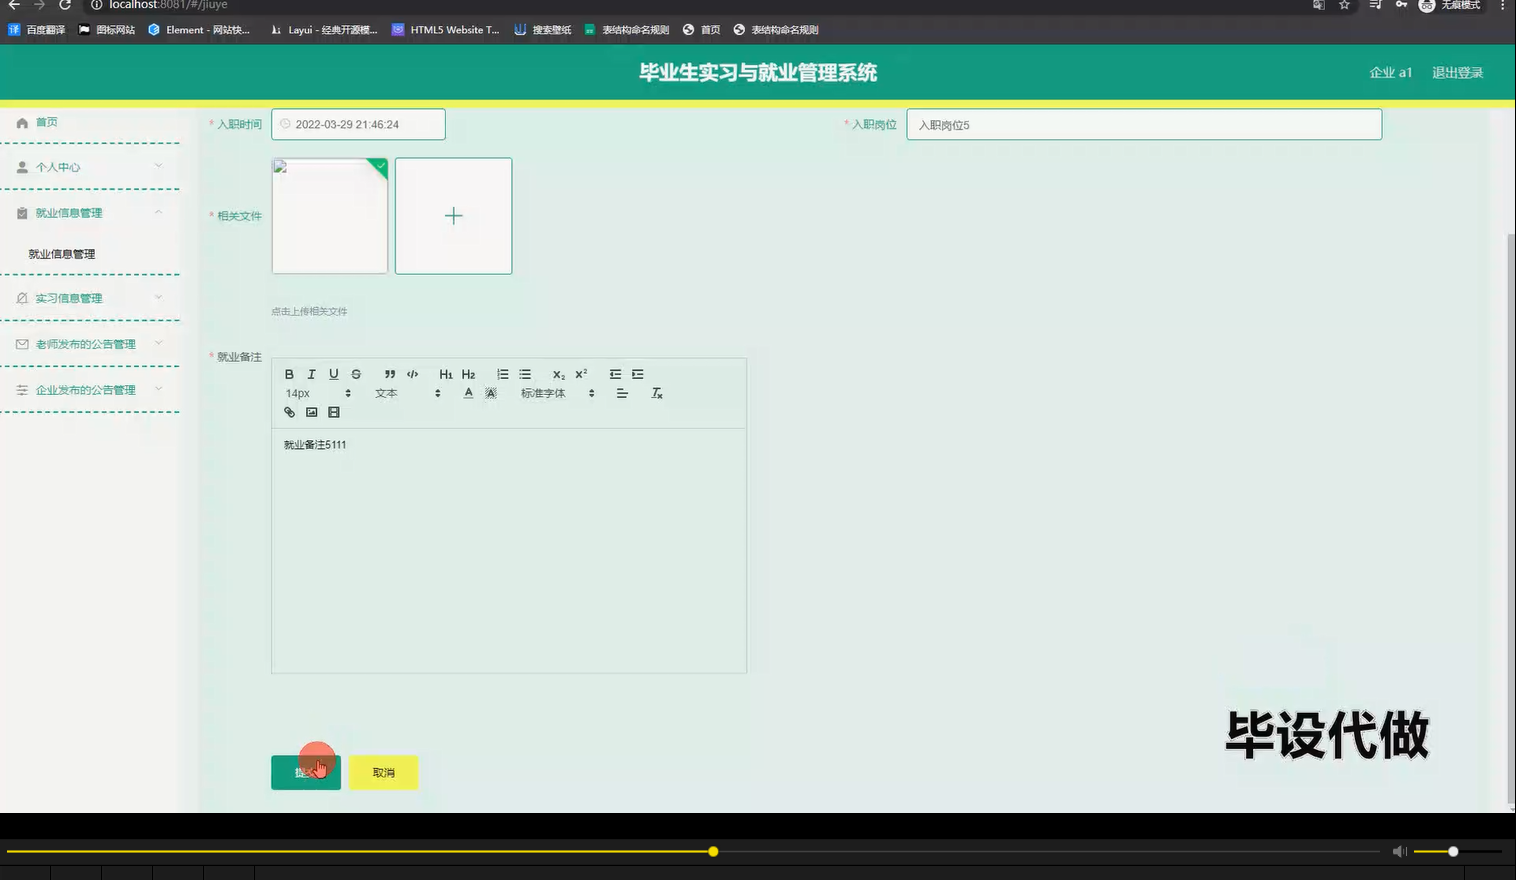The height and width of the screenshot is (880, 1516).
Task: Click the ordered list icon
Action: 502,374
